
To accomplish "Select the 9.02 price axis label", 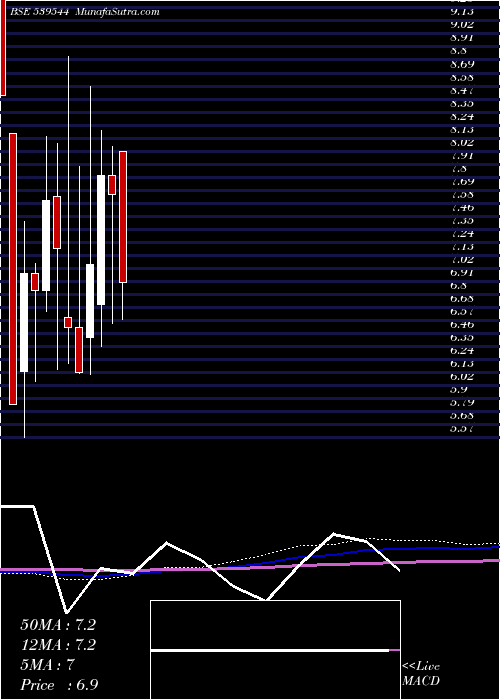I will 462,25.
